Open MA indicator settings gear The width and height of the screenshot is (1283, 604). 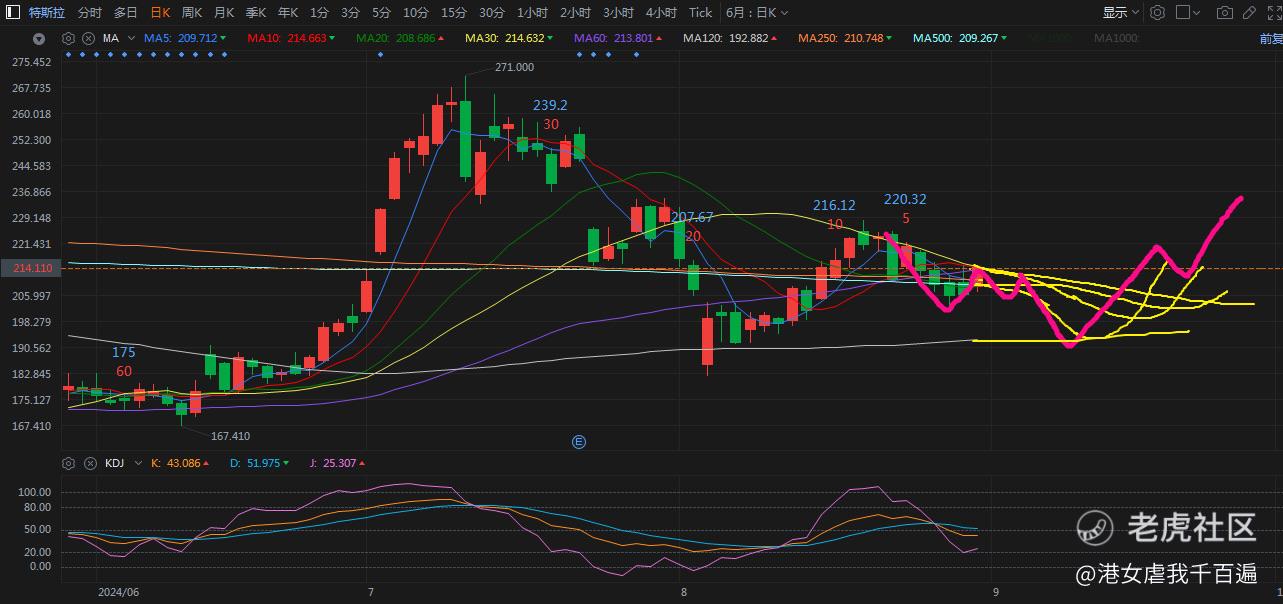pyautogui.click(x=69, y=38)
